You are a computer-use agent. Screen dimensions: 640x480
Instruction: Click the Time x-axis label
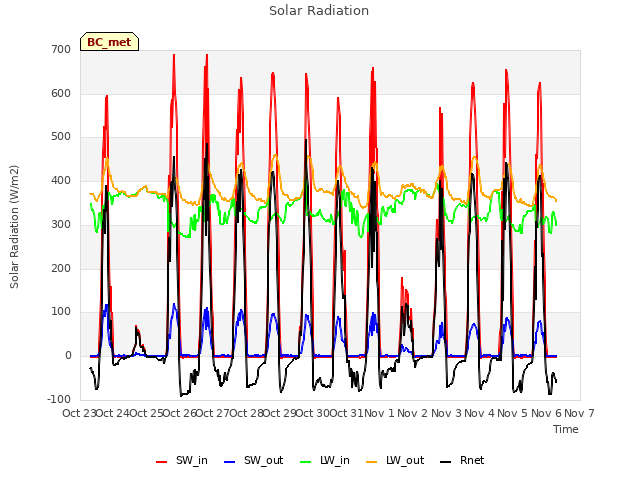pos(566,429)
